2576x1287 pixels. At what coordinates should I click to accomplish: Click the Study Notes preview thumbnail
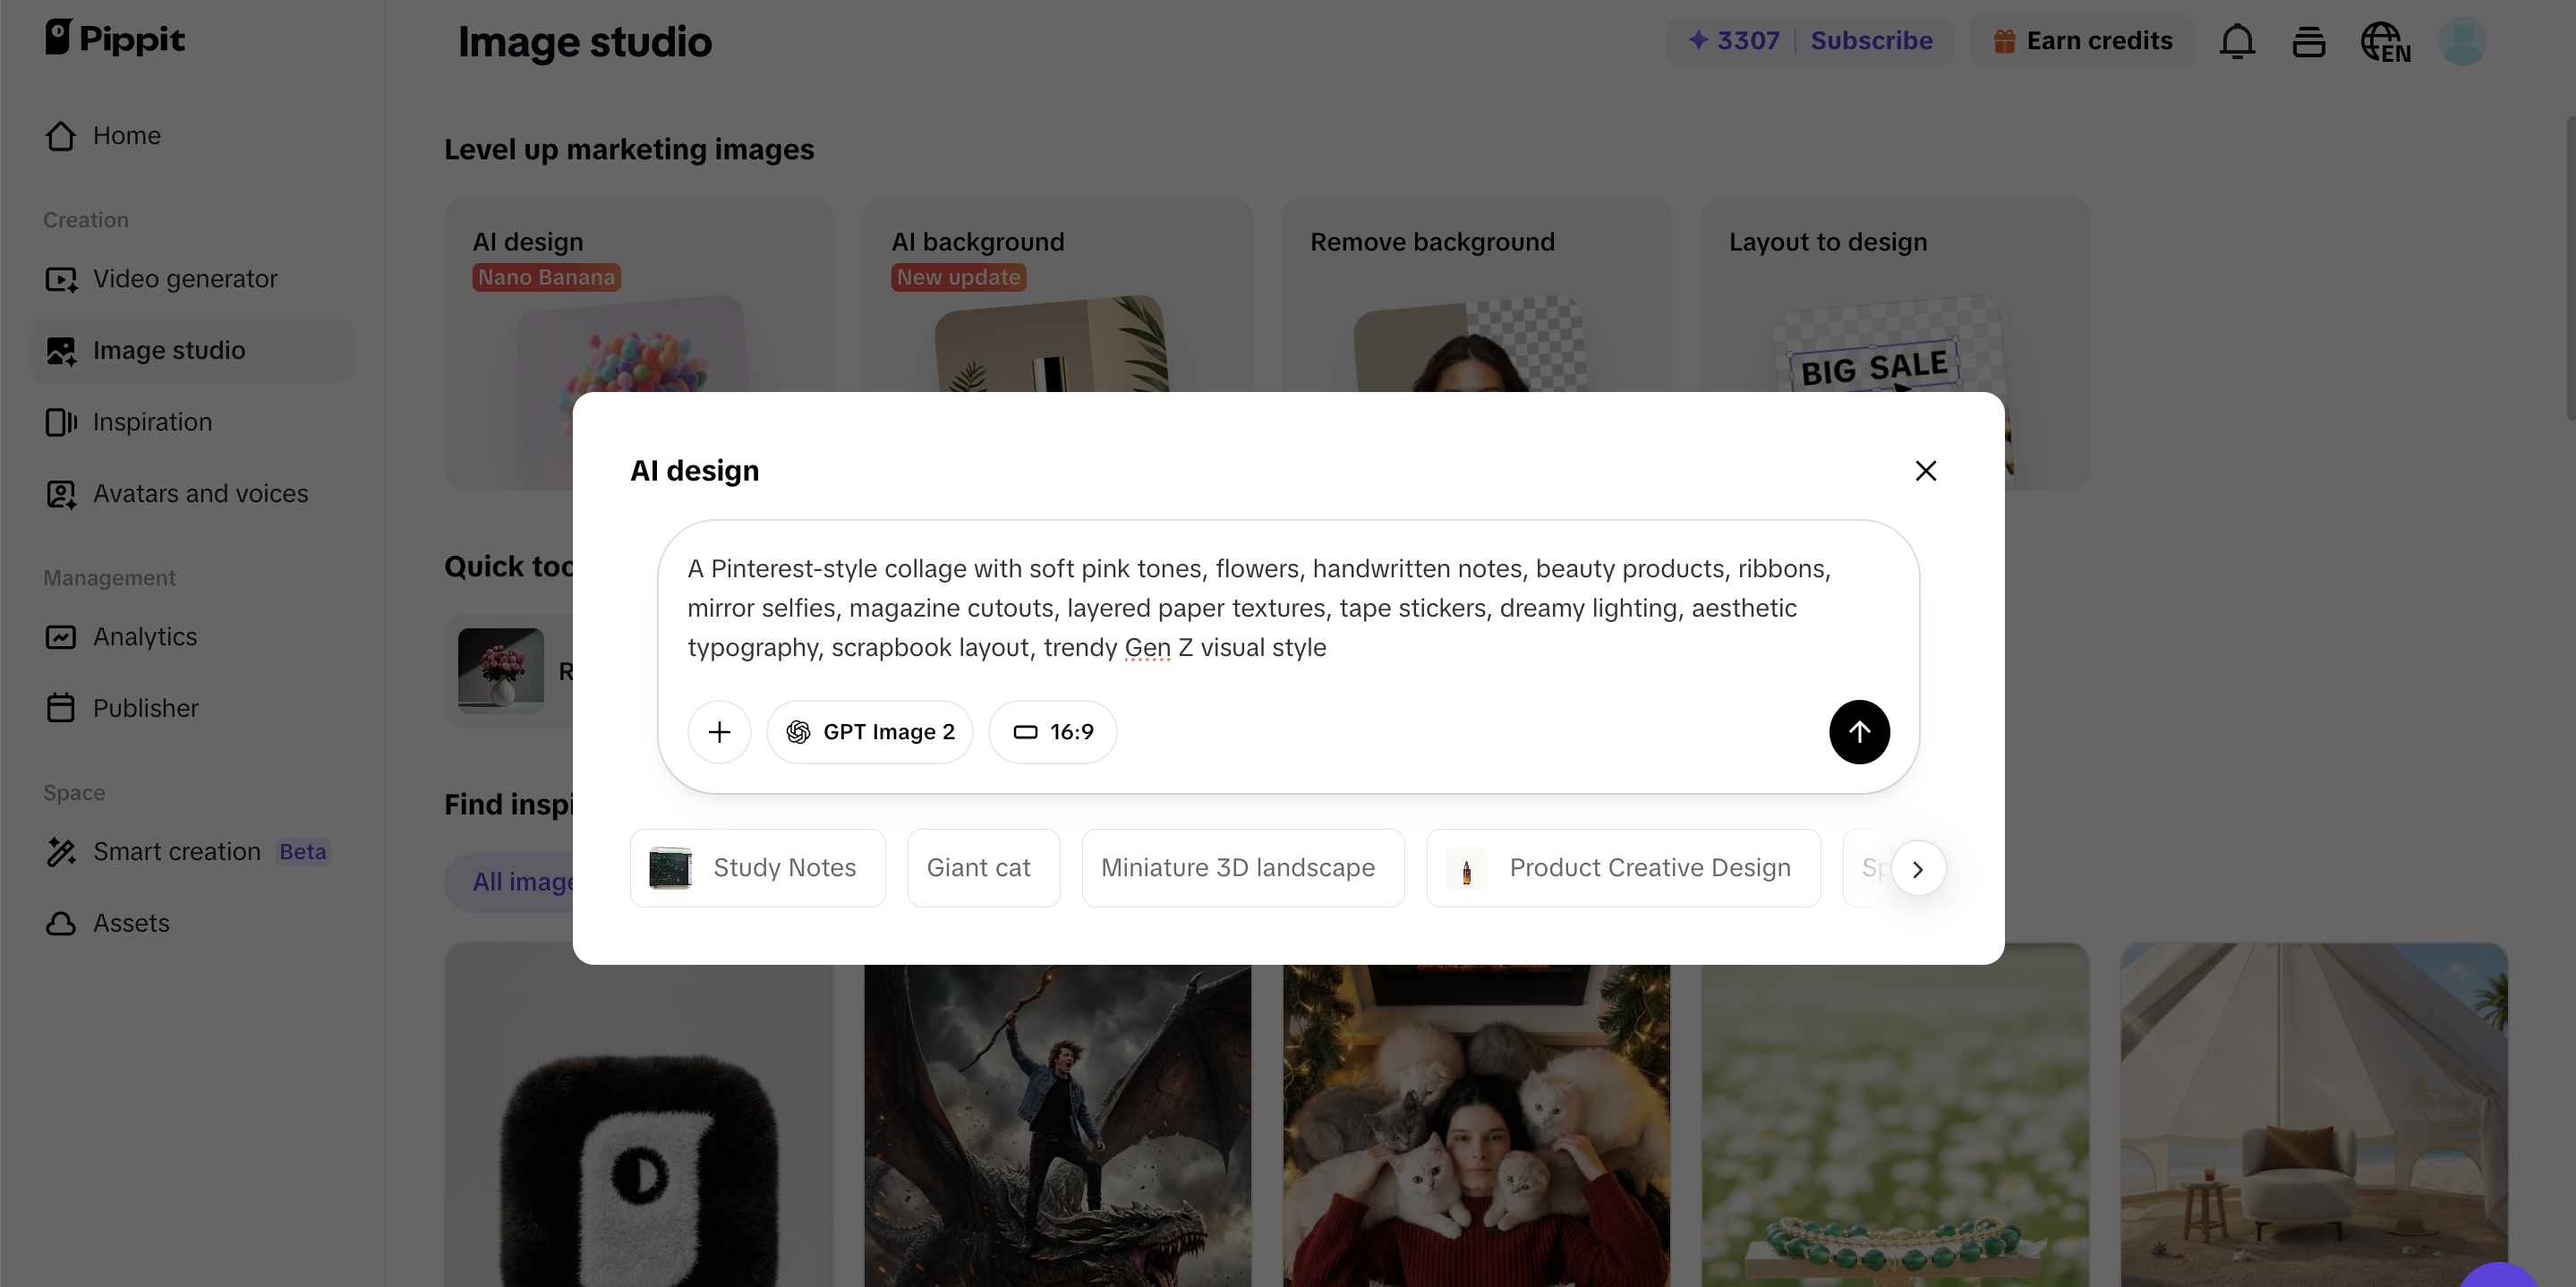coord(670,868)
